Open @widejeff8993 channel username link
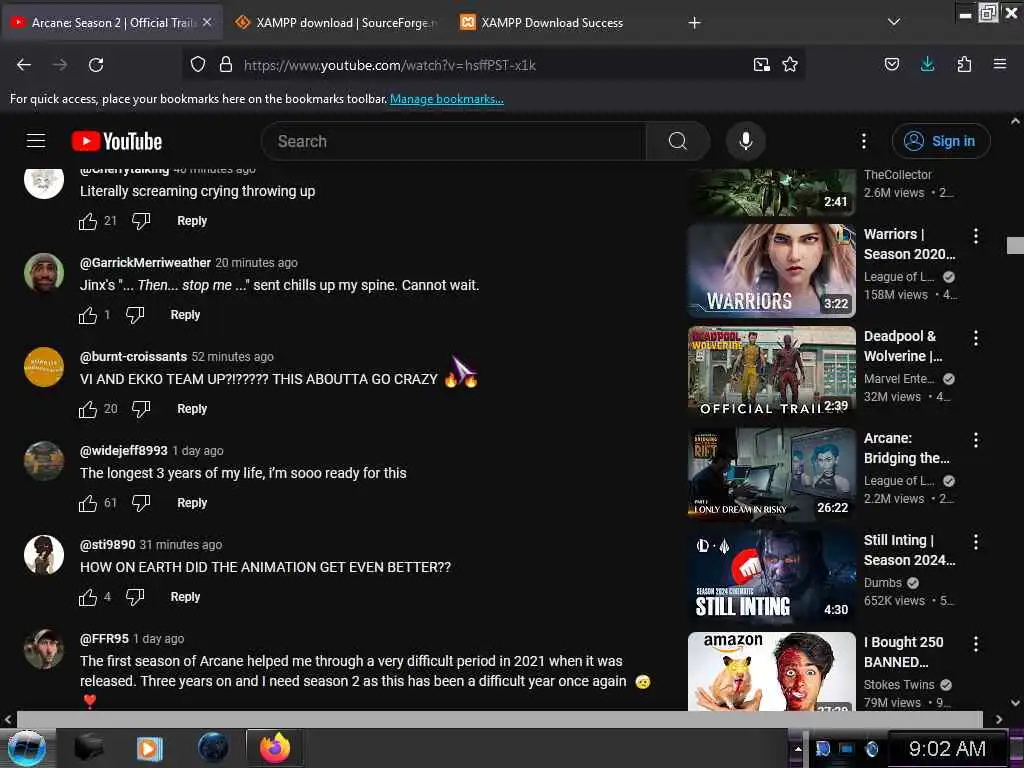1024x768 pixels. (123, 451)
